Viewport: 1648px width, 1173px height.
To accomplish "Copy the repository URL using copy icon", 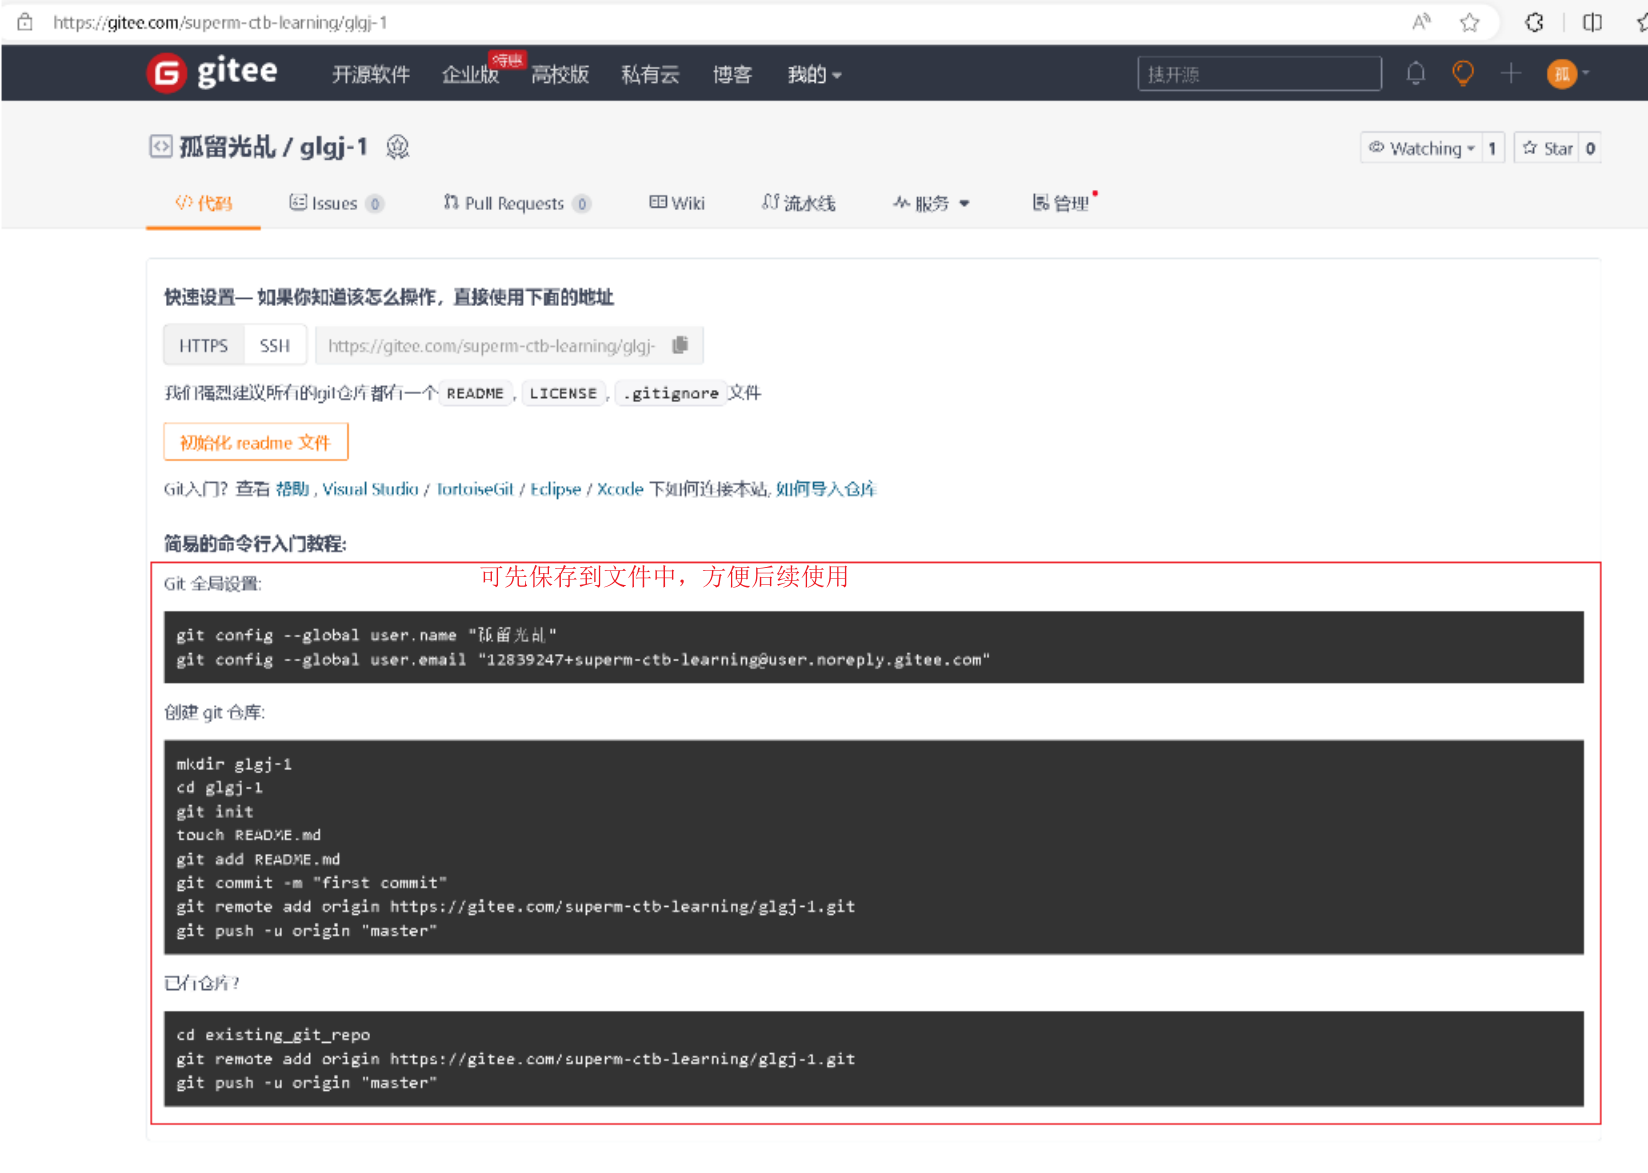I will coord(681,345).
